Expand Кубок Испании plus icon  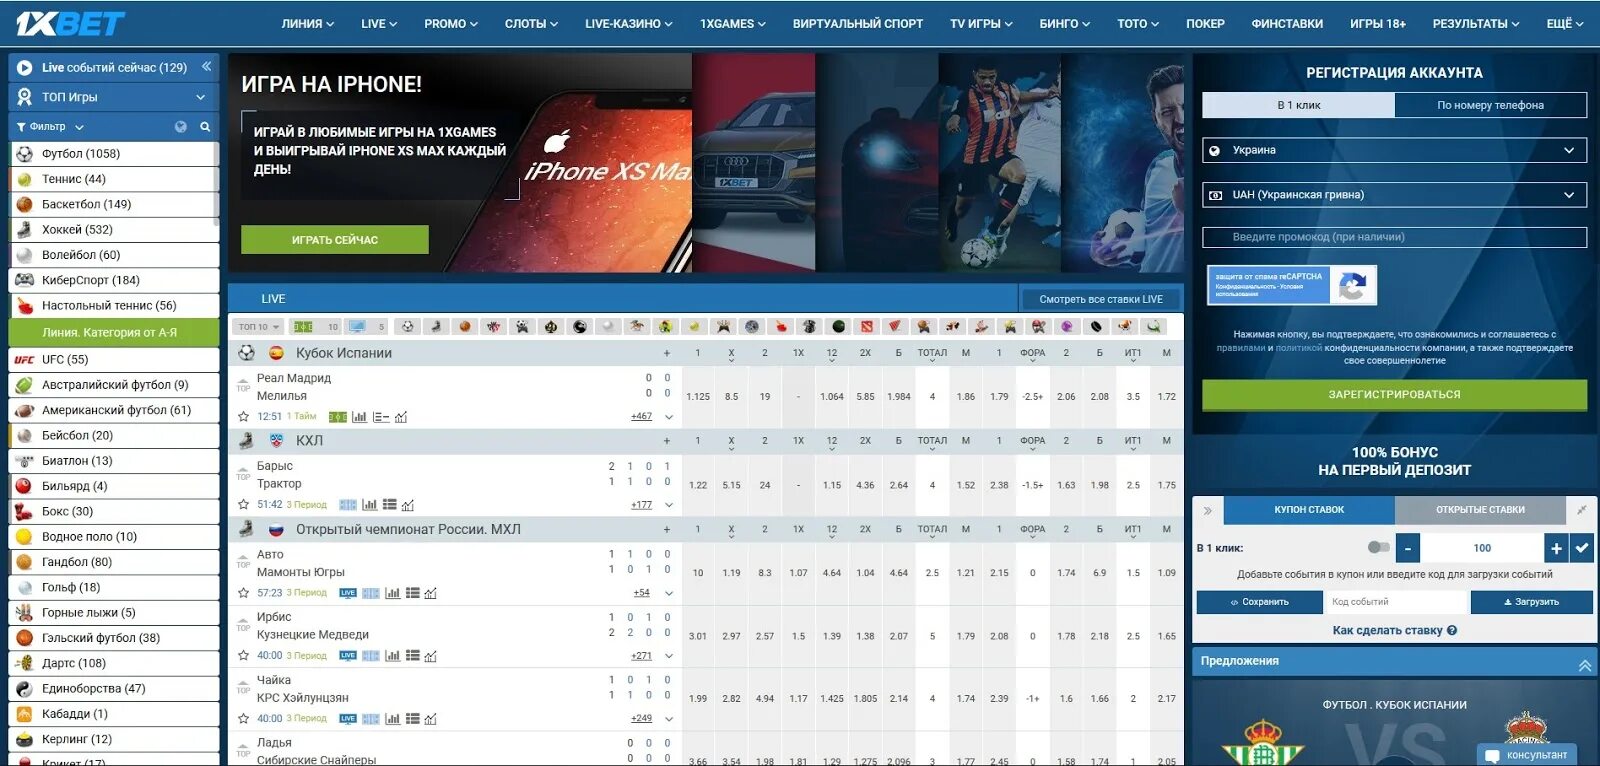coord(667,354)
